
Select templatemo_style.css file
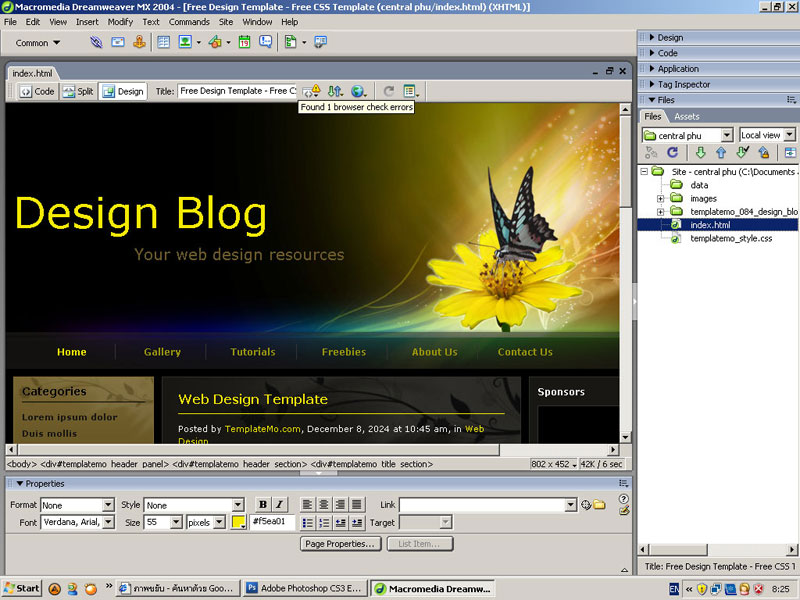pyautogui.click(x=731, y=238)
